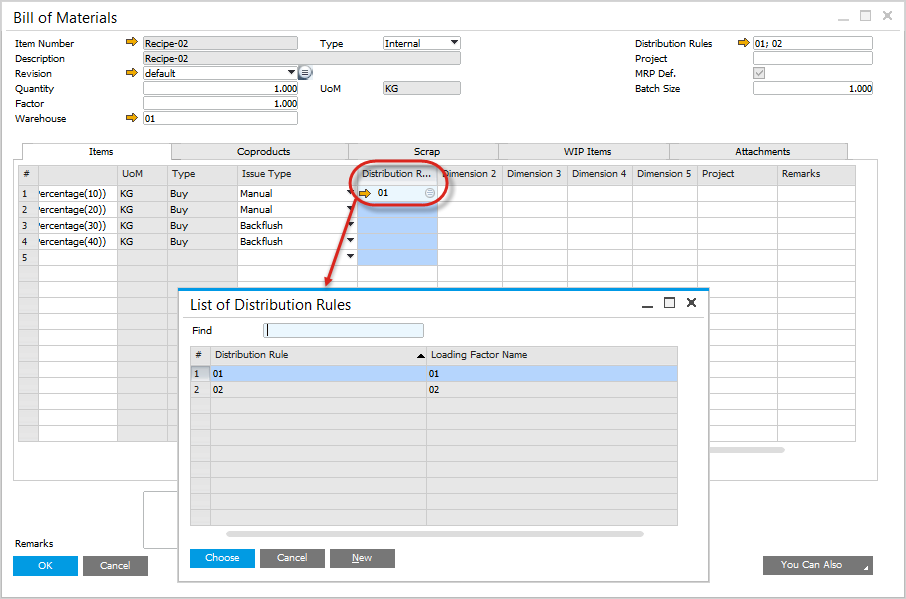Click the Item Number link arrow icon
This screenshot has width=906, height=599.
coord(131,43)
